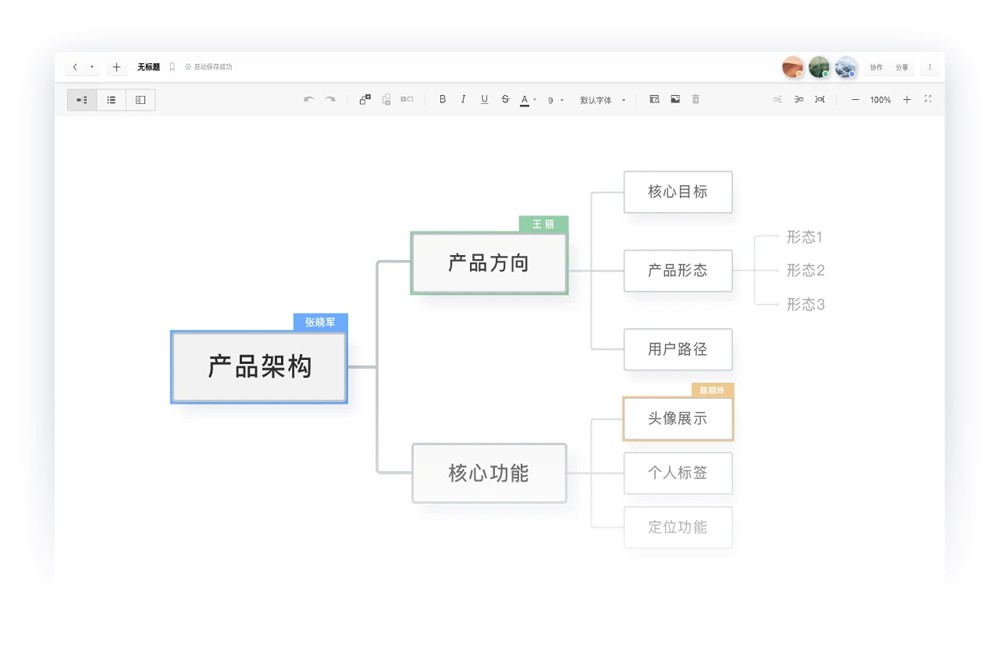Switch to mind map view mode
This screenshot has height=667, width=1000.
pos(82,100)
